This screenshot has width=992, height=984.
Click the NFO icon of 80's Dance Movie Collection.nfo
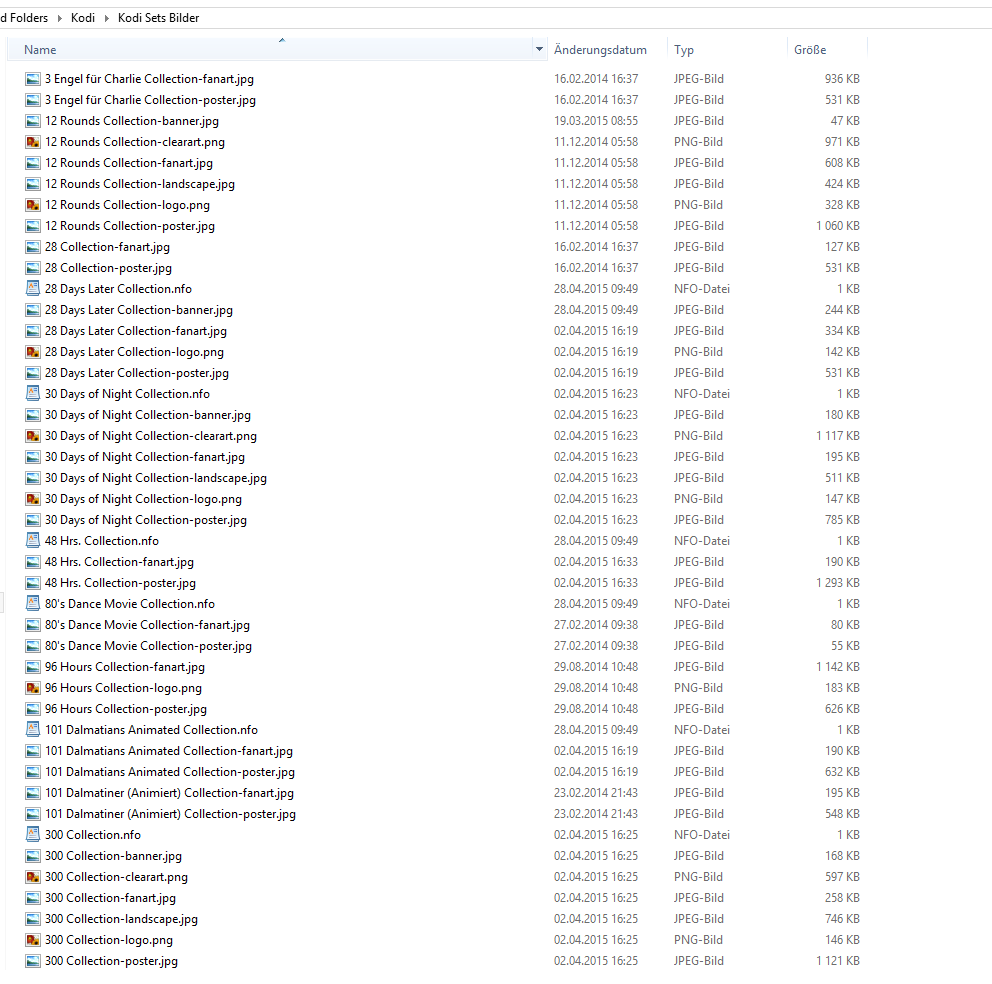(x=33, y=604)
